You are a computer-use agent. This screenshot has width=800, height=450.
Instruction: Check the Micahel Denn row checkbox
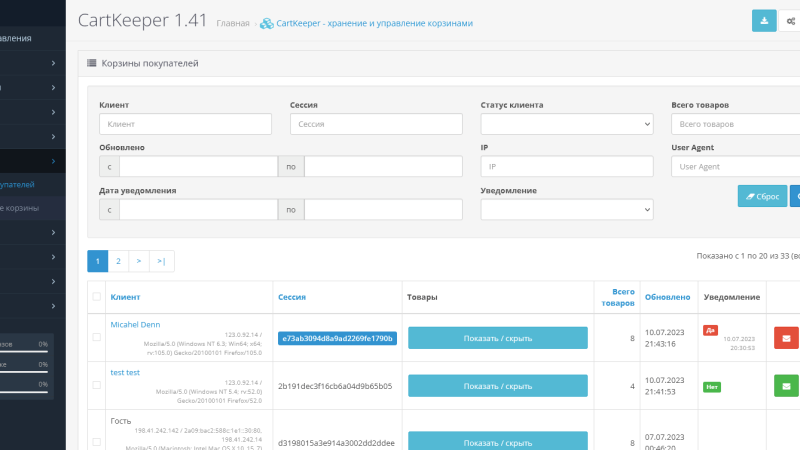click(96, 337)
